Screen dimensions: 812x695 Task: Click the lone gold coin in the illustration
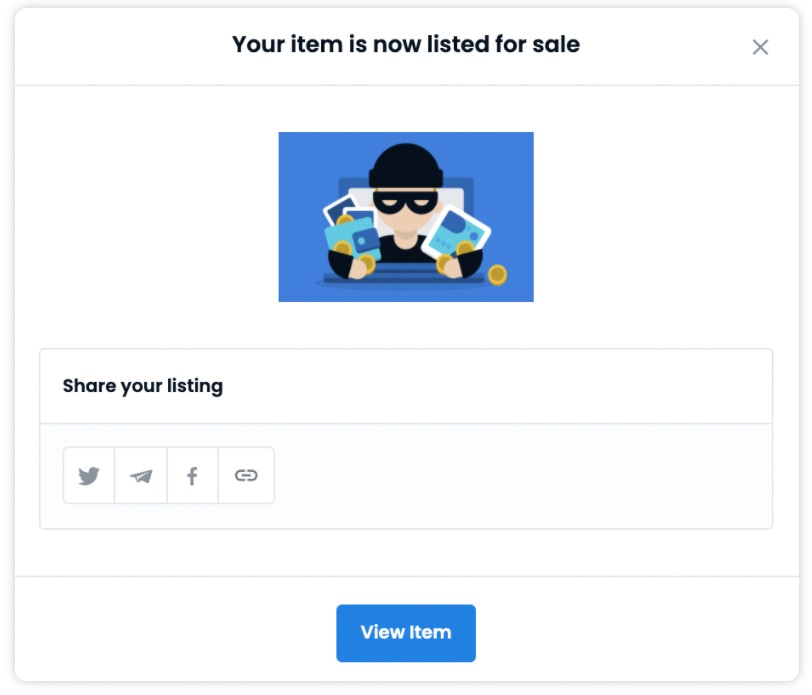pyautogui.click(x=497, y=274)
